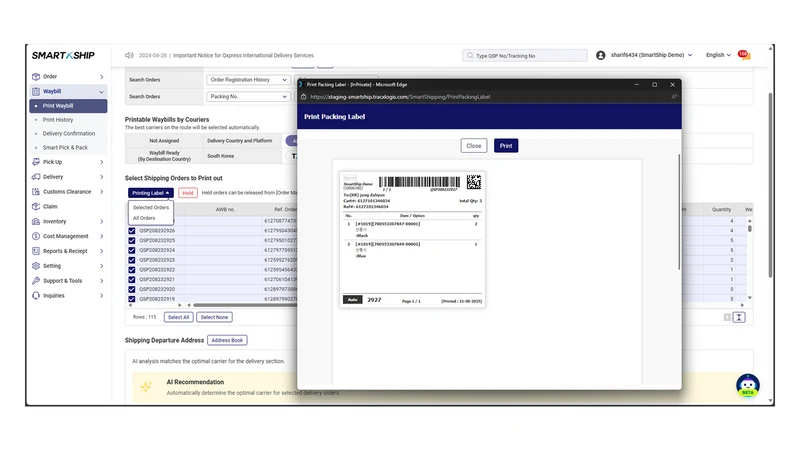The height and width of the screenshot is (450, 800).
Task: Click the Waybill calendar icon in sidebar
Action: coord(36,91)
